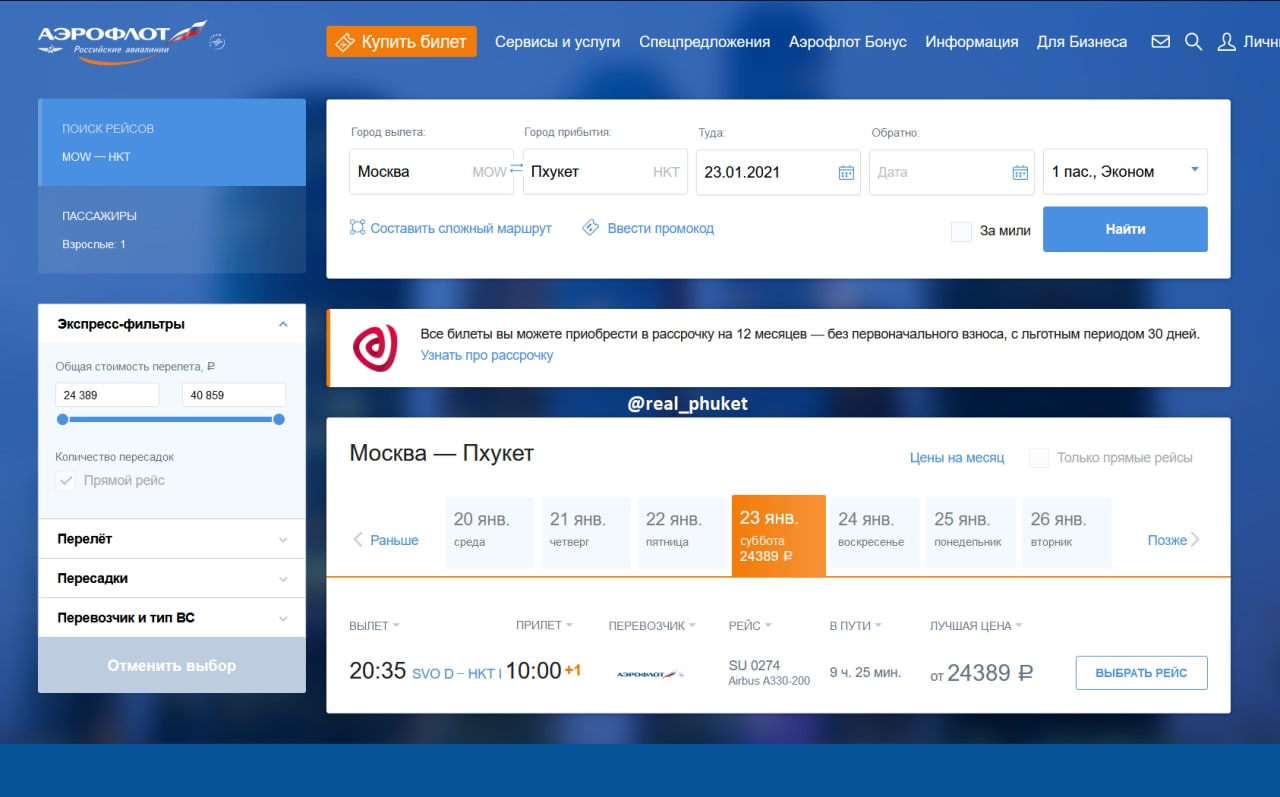Select the 24 янв. воскресенье date tab

874,532
